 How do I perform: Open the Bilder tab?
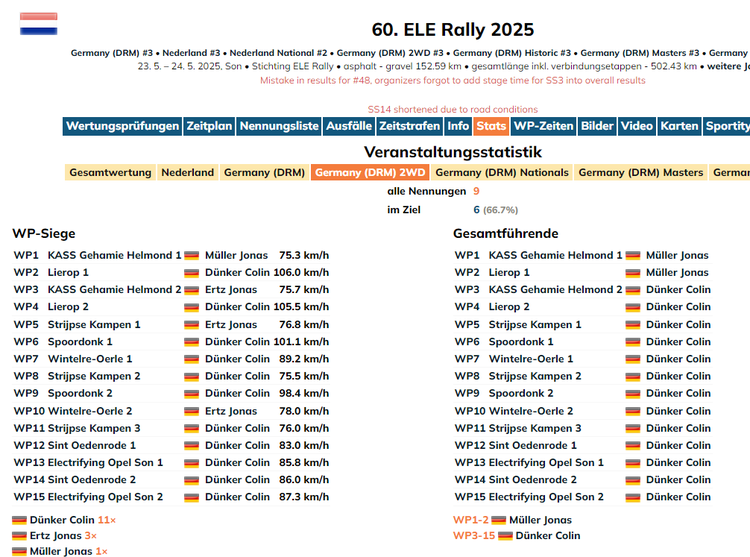pyautogui.click(x=597, y=126)
